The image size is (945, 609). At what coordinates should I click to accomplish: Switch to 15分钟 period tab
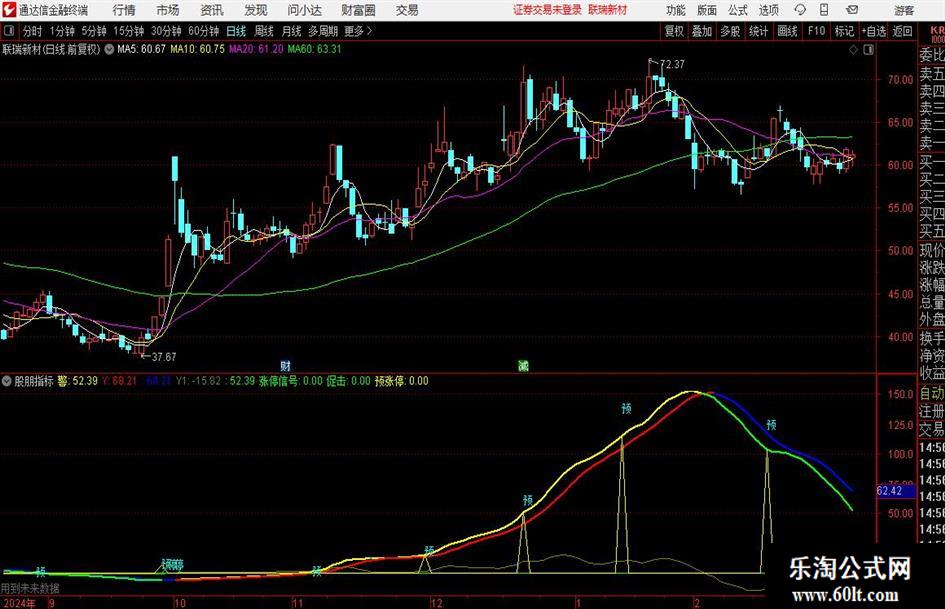coord(128,31)
